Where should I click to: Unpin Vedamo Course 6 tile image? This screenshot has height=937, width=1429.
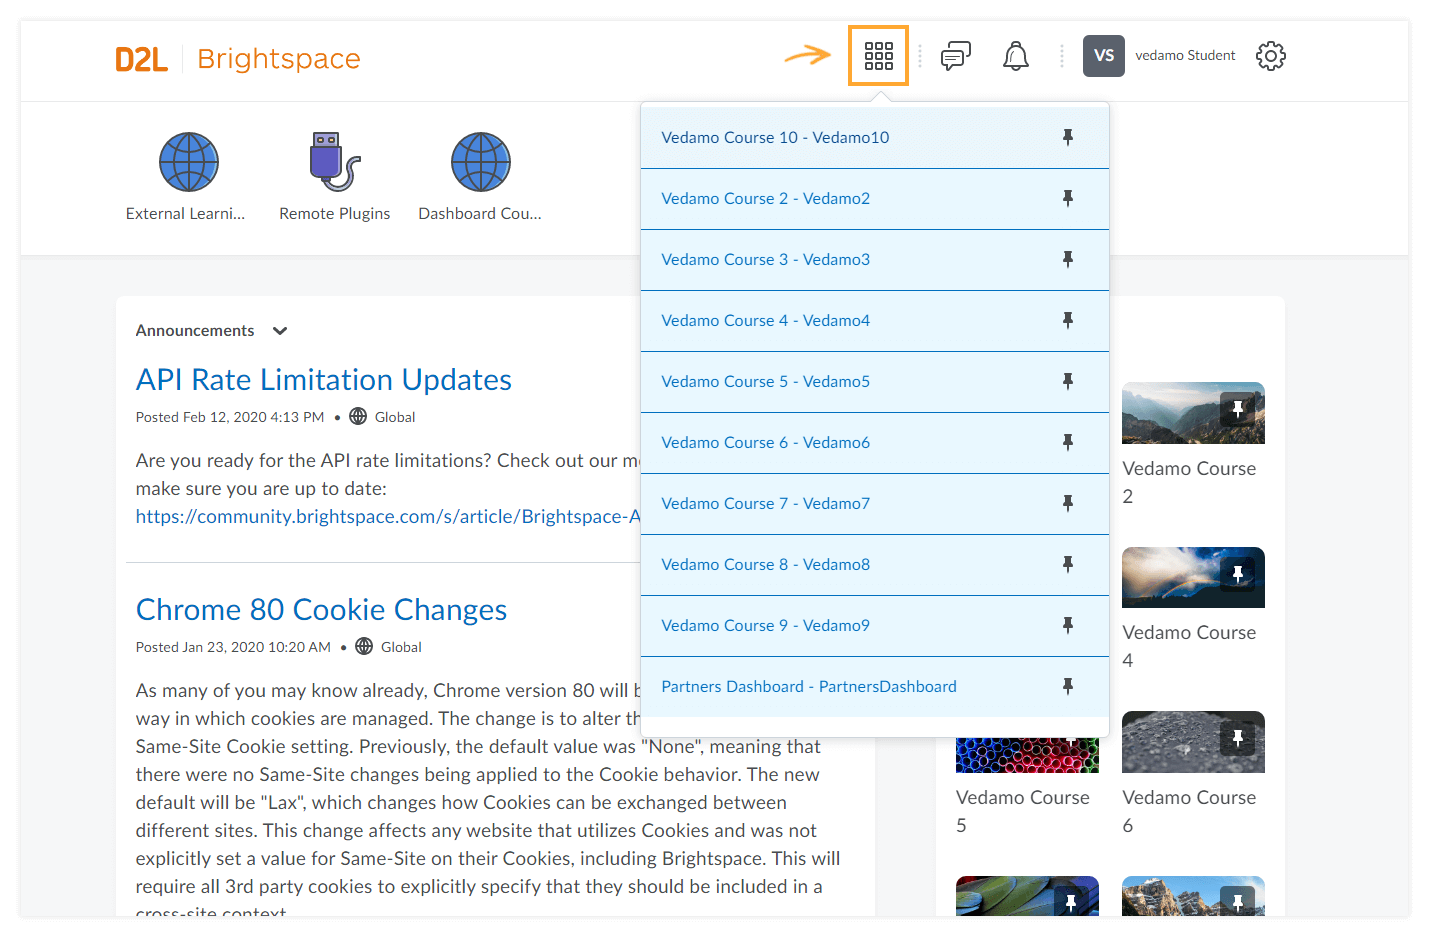point(1238,738)
